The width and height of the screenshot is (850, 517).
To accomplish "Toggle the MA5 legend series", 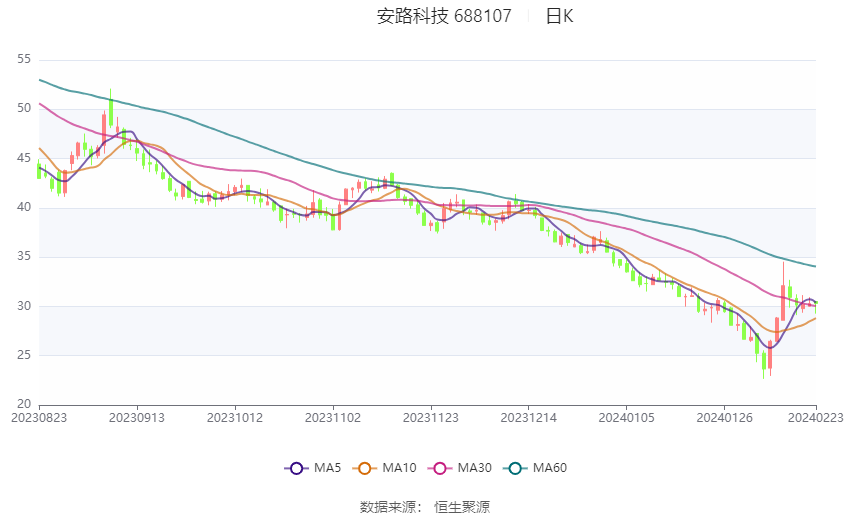I will [x=313, y=468].
